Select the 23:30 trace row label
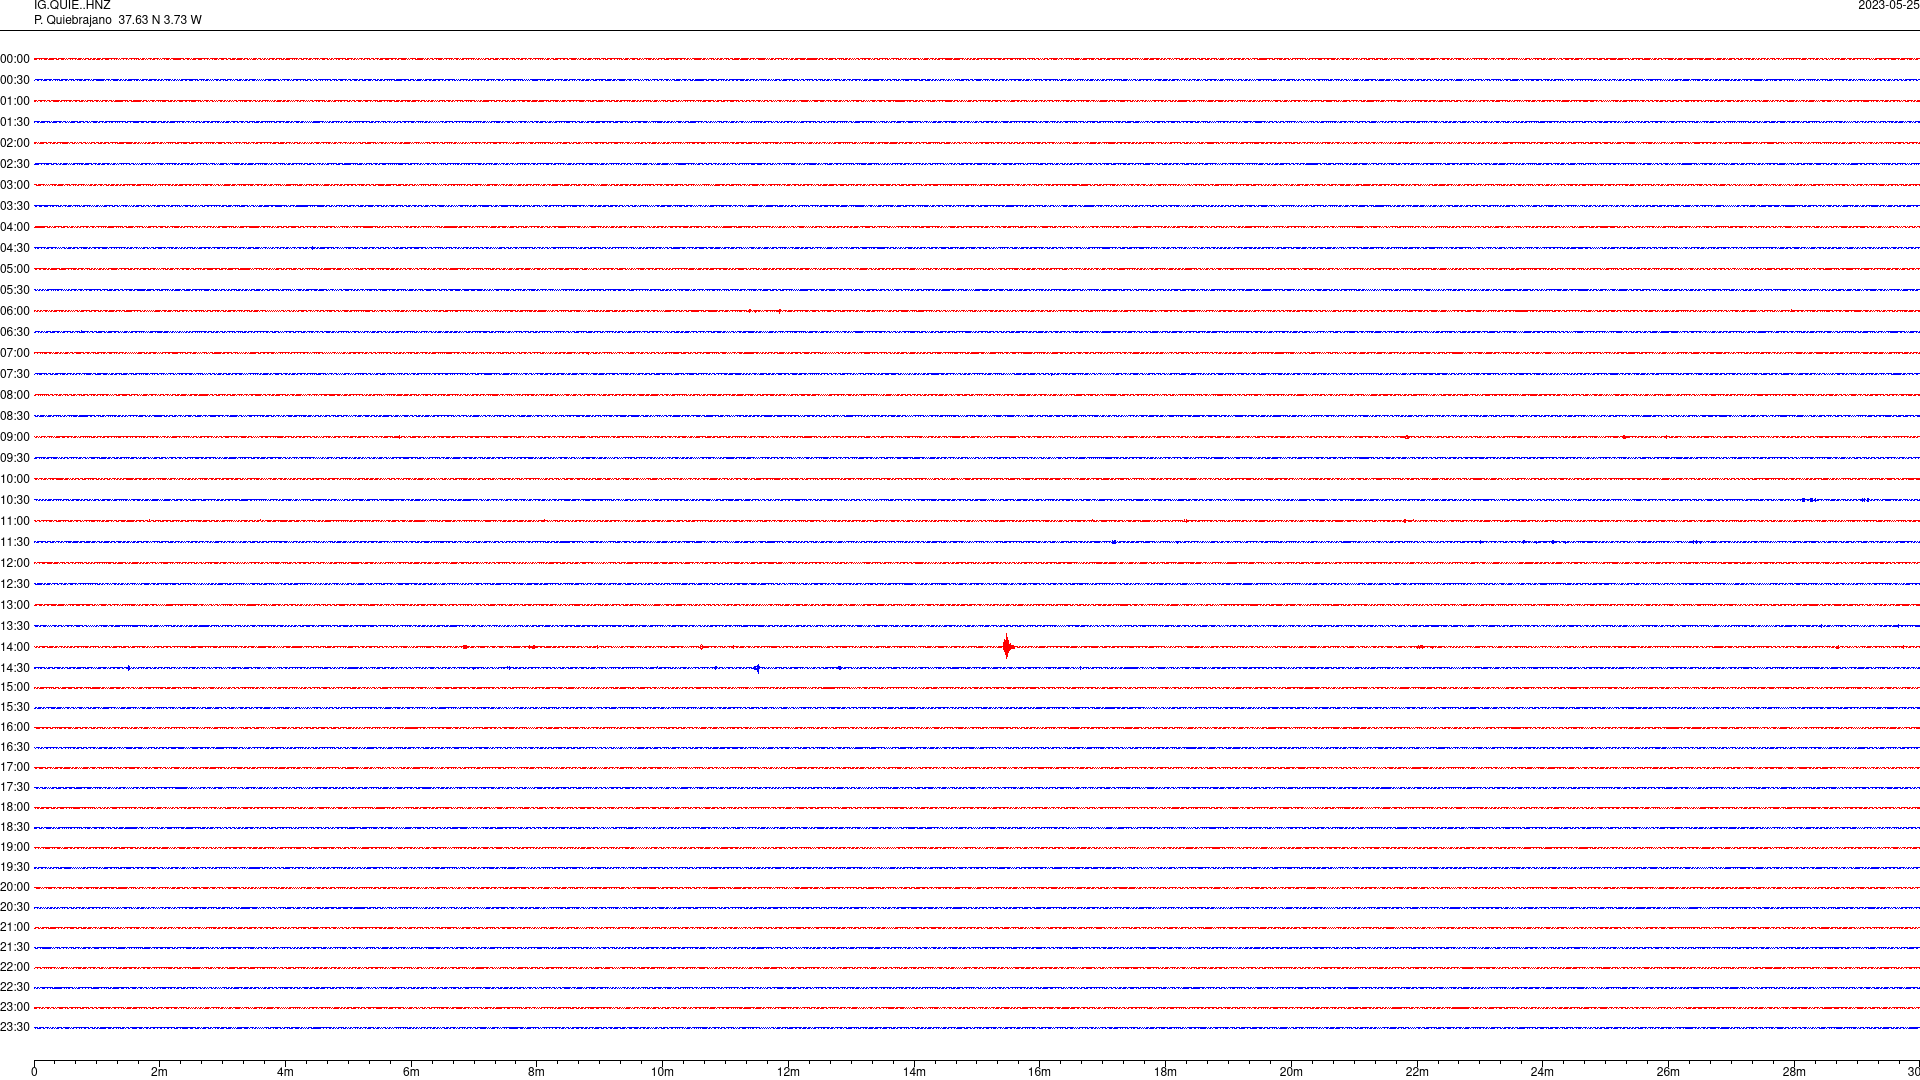The image size is (1920, 1080). [15, 1027]
